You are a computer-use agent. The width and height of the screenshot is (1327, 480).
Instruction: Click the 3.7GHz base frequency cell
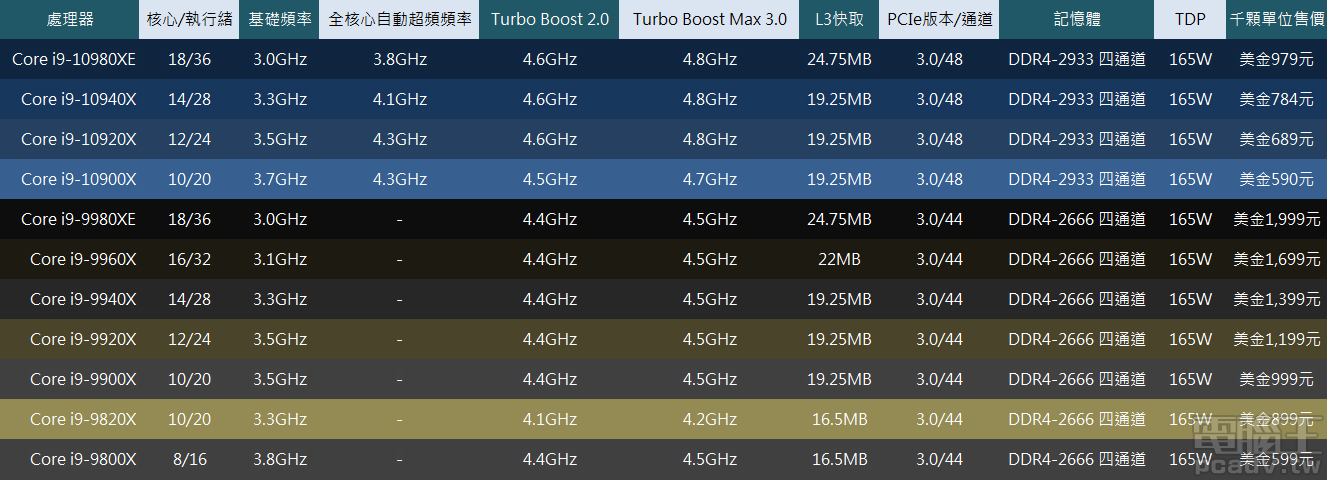[279, 179]
